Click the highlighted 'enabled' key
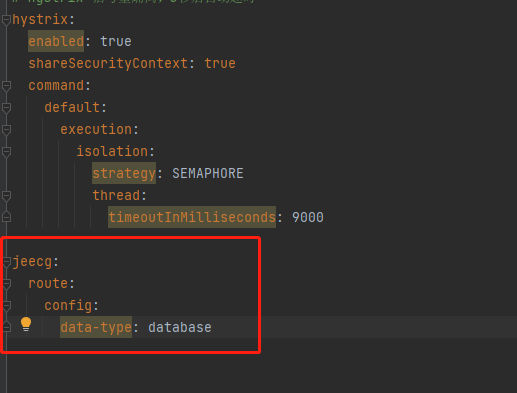Screen dimensions: 517x393 point(56,41)
